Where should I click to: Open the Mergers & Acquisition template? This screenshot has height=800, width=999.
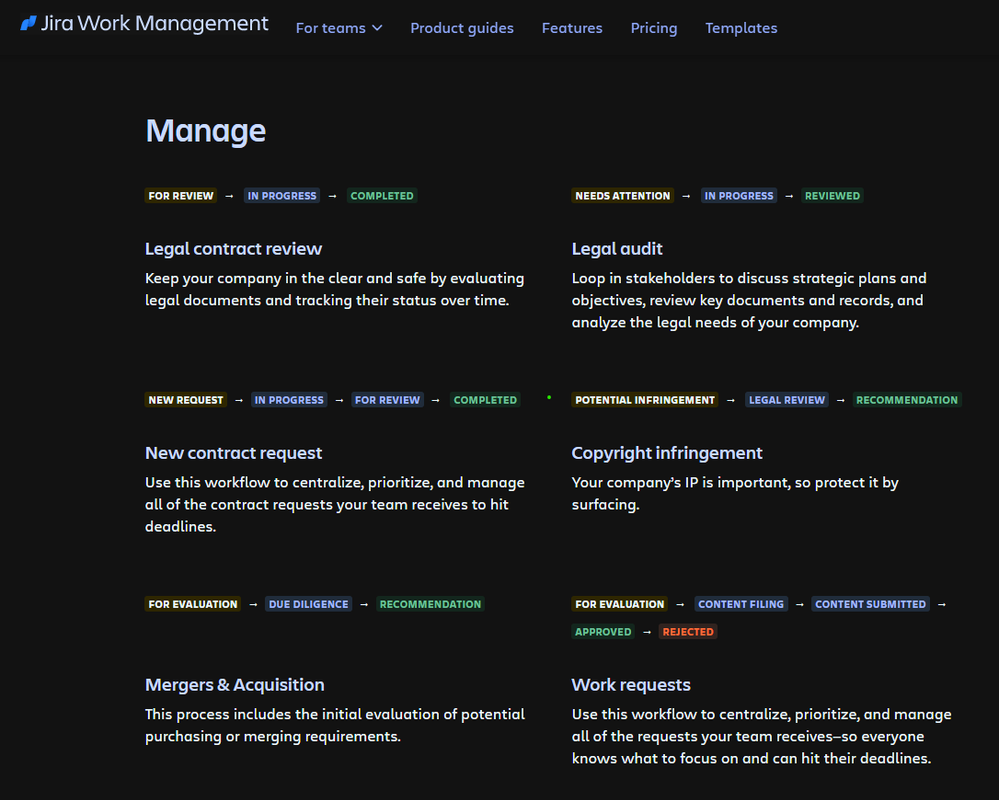[x=234, y=685]
